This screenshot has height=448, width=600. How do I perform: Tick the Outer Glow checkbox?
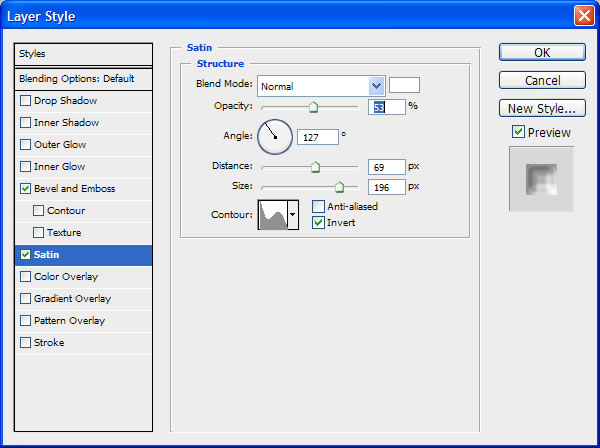[26, 145]
